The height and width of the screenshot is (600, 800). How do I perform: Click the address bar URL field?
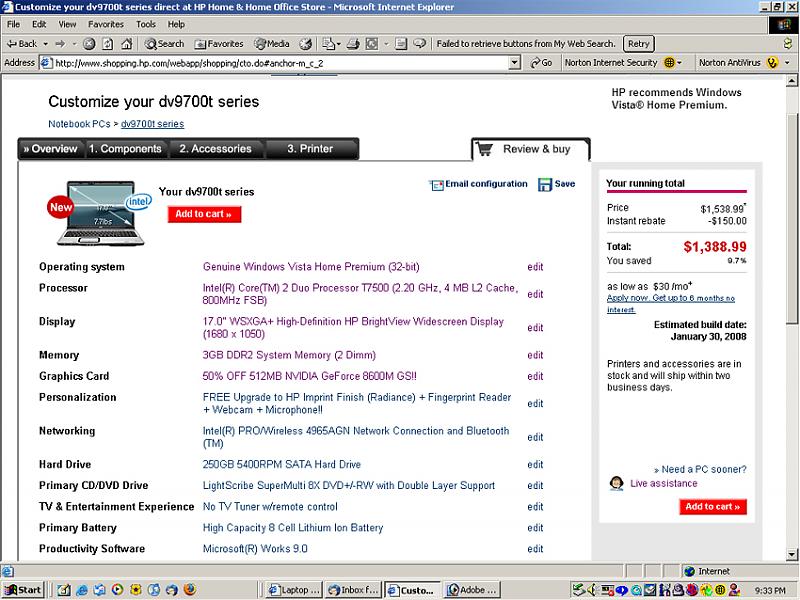tap(282, 63)
